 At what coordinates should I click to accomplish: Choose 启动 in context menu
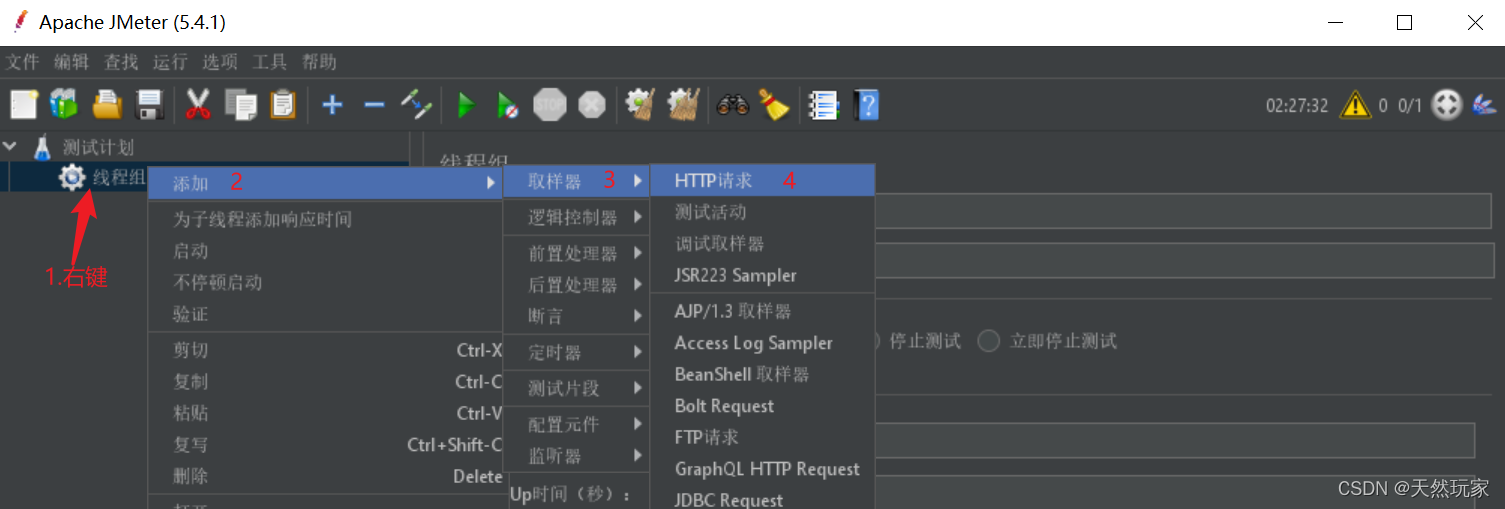325,251
